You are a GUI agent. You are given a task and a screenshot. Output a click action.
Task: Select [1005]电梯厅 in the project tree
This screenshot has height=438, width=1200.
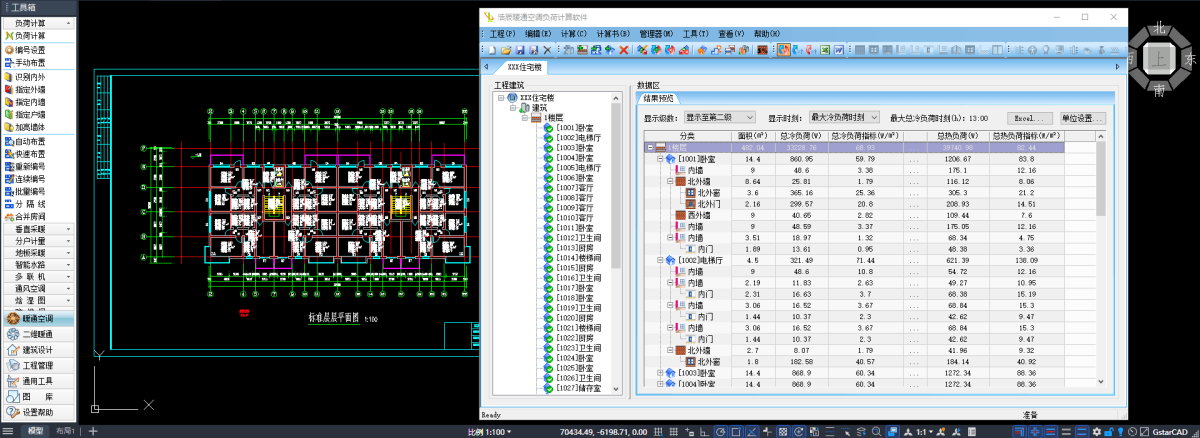pyautogui.click(x=577, y=168)
